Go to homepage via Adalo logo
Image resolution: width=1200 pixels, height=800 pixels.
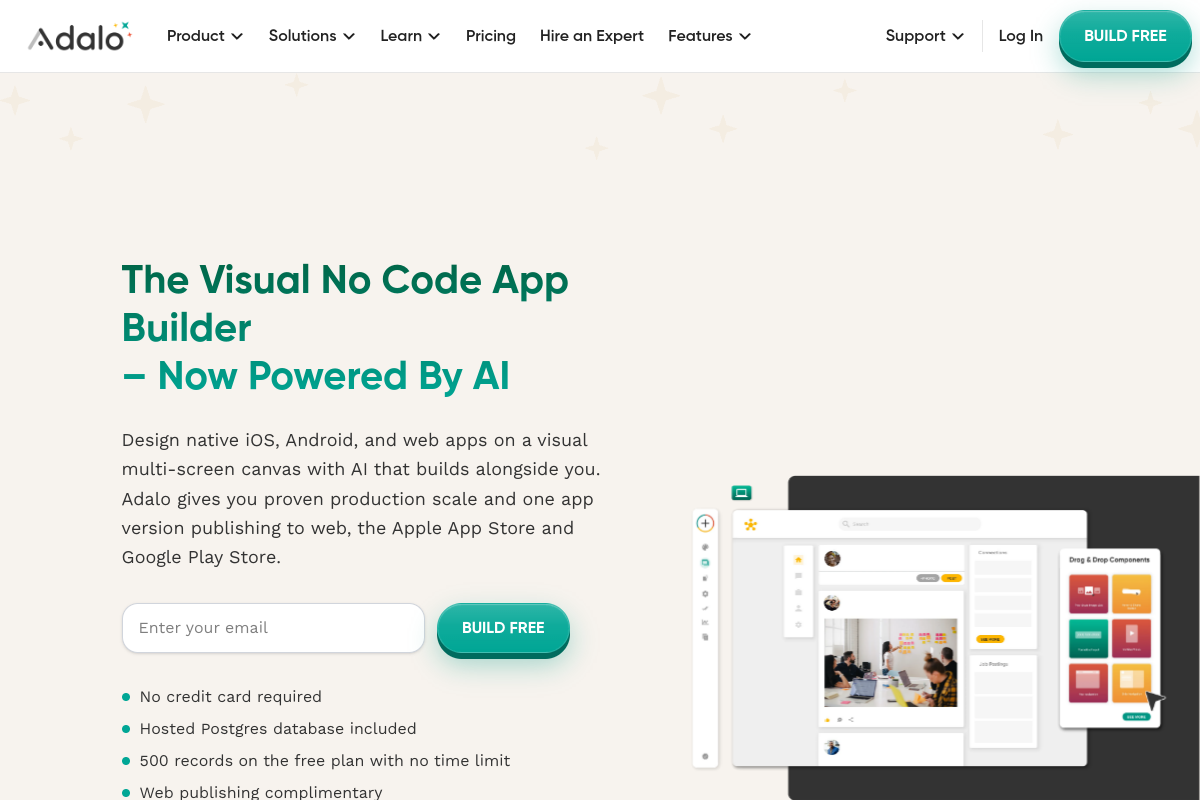[80, 36]
